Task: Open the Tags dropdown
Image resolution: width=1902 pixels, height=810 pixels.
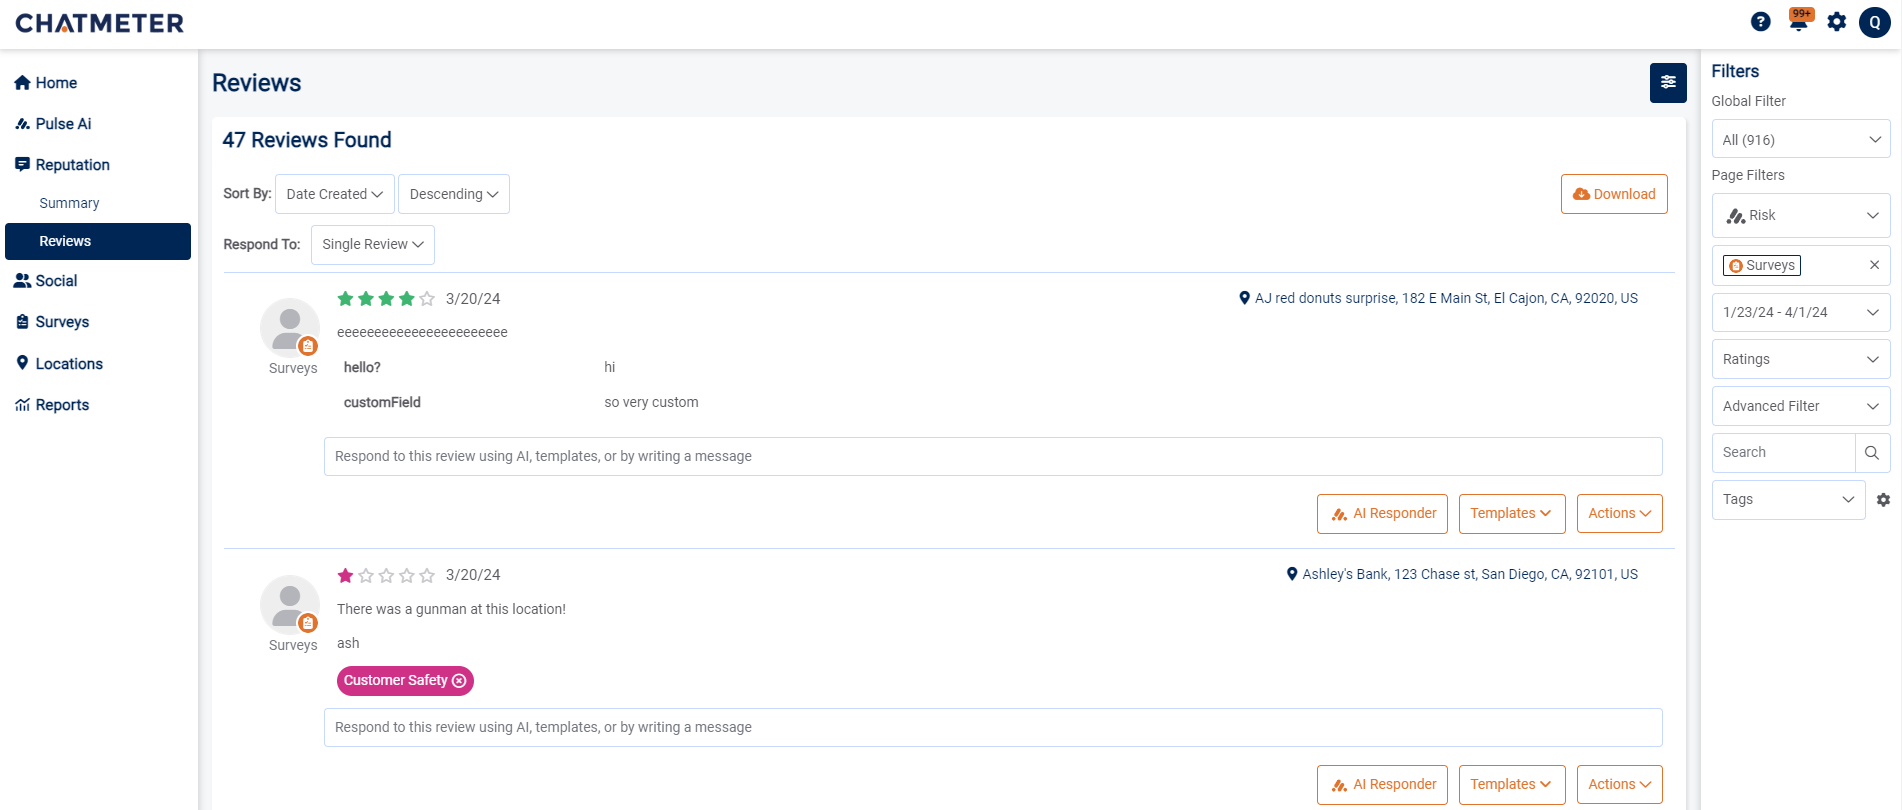Action: (x=1788, y=500)
